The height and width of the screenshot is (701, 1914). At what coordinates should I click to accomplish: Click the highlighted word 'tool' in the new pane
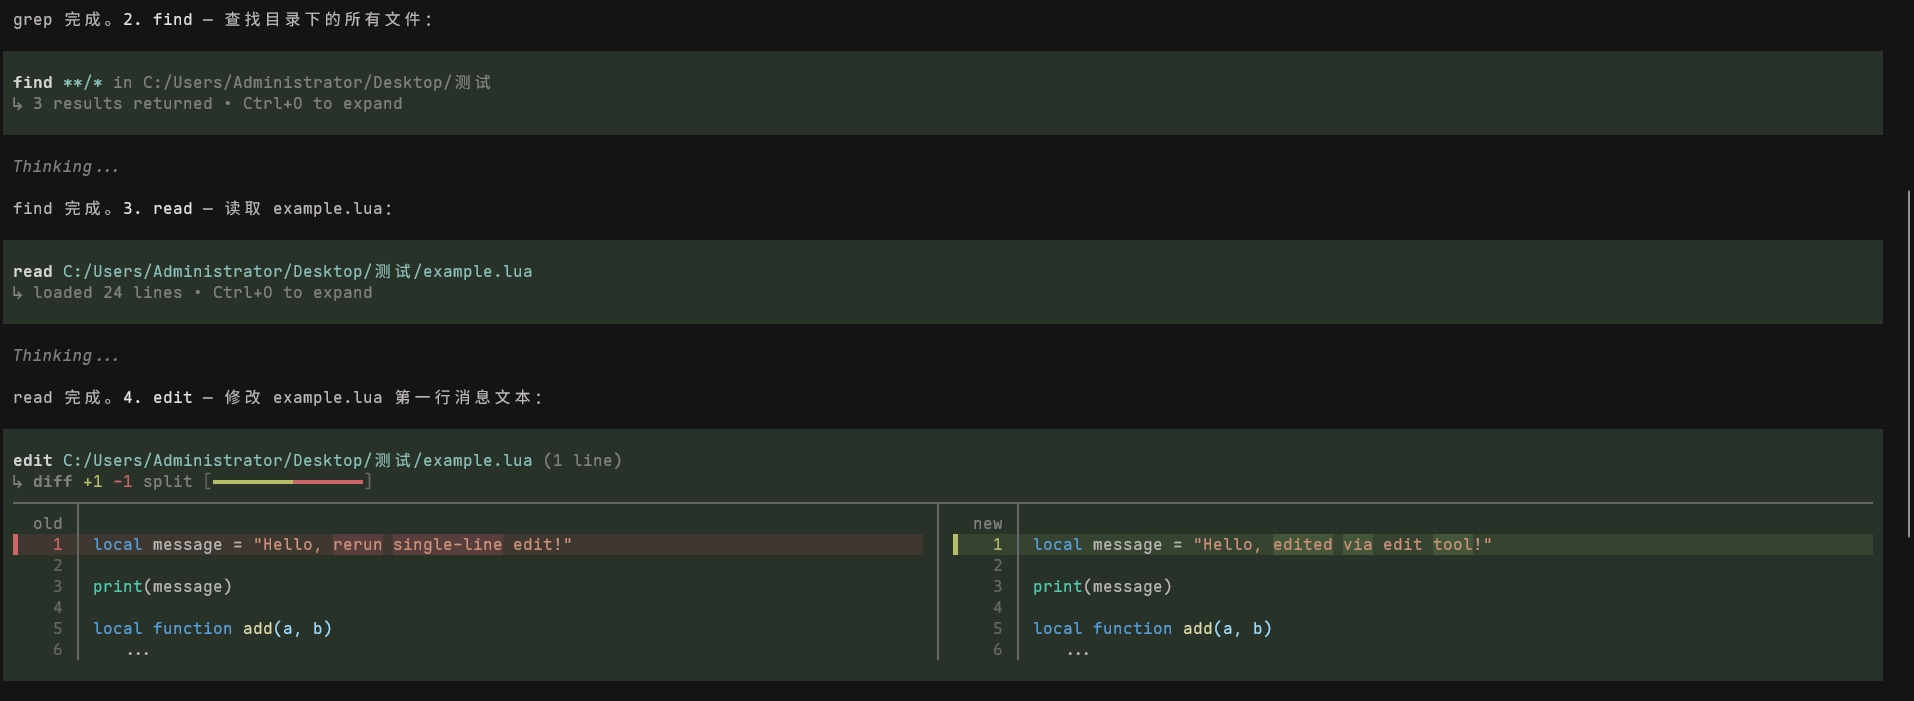pos(1453,545)
